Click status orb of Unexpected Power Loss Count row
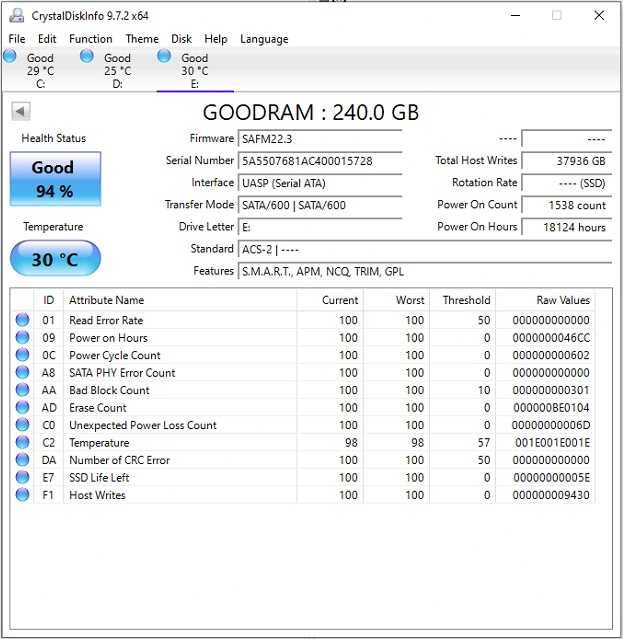Viewport: 623px width, 639px height. coord(22,425)
